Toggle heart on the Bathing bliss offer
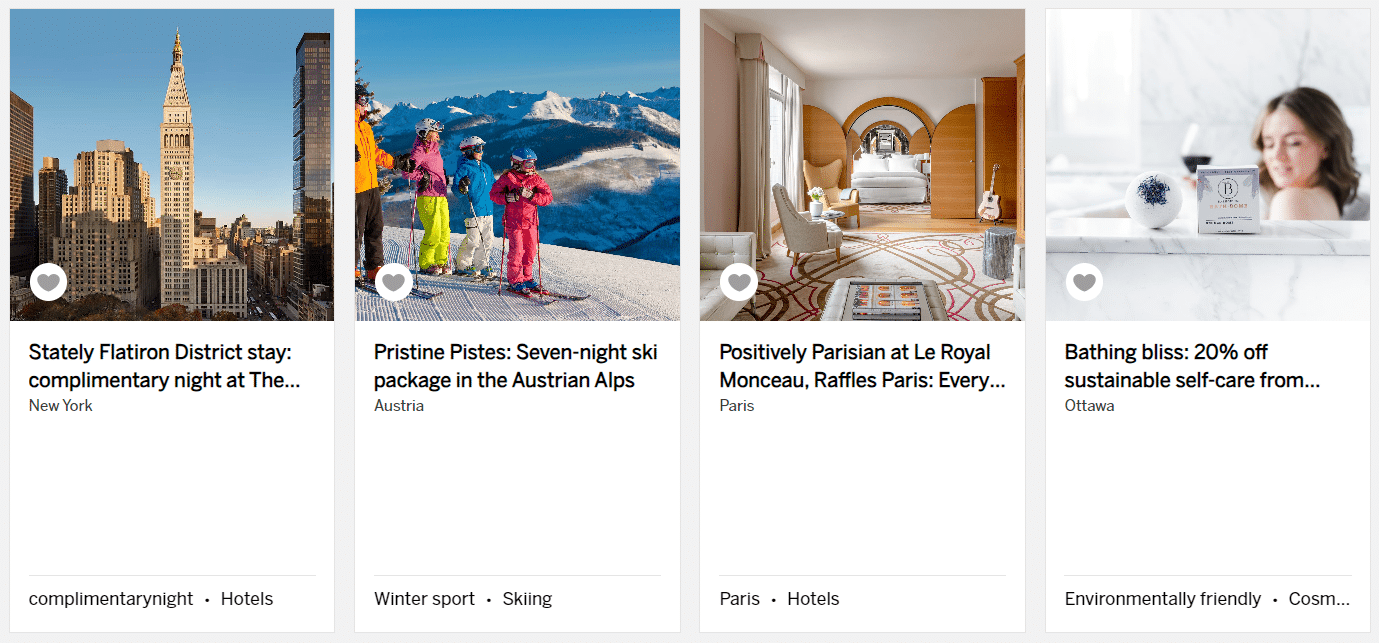The image size is (1379, 643). (1085, 282)
